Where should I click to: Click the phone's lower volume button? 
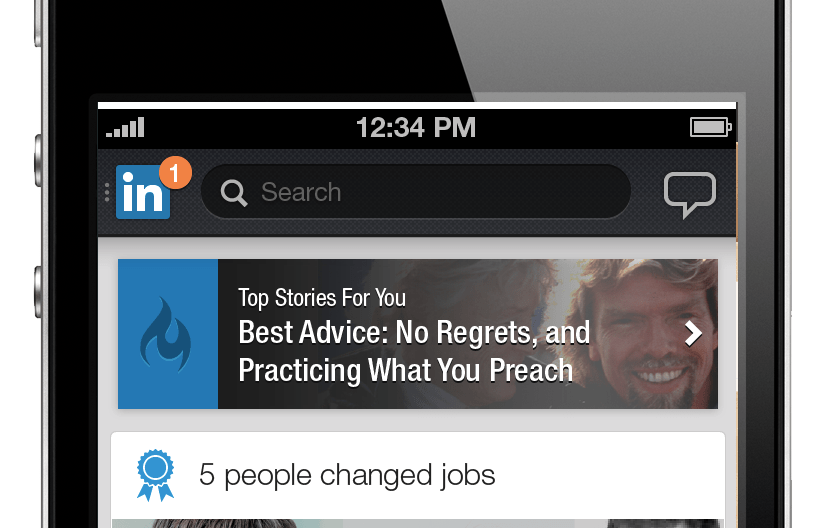coord(38,292)
